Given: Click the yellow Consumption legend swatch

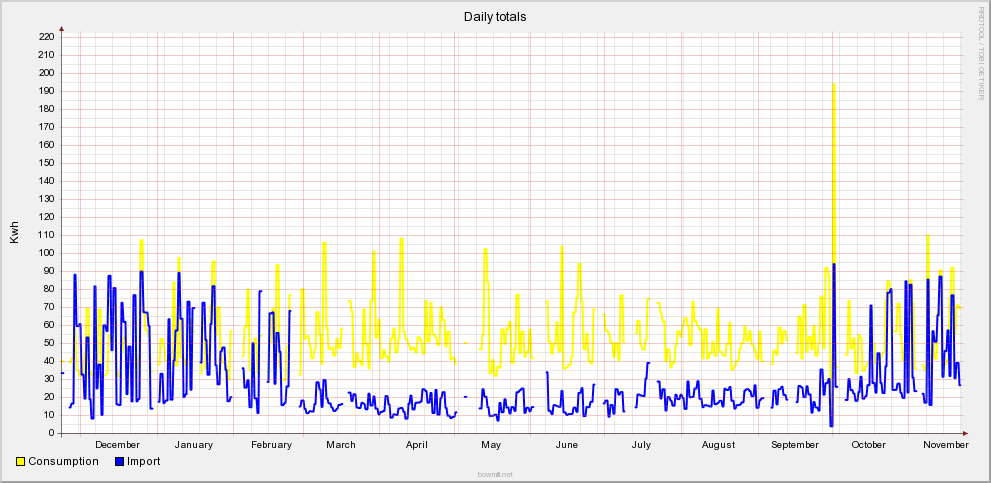Looking at the screenshot, I should point(21,462).
